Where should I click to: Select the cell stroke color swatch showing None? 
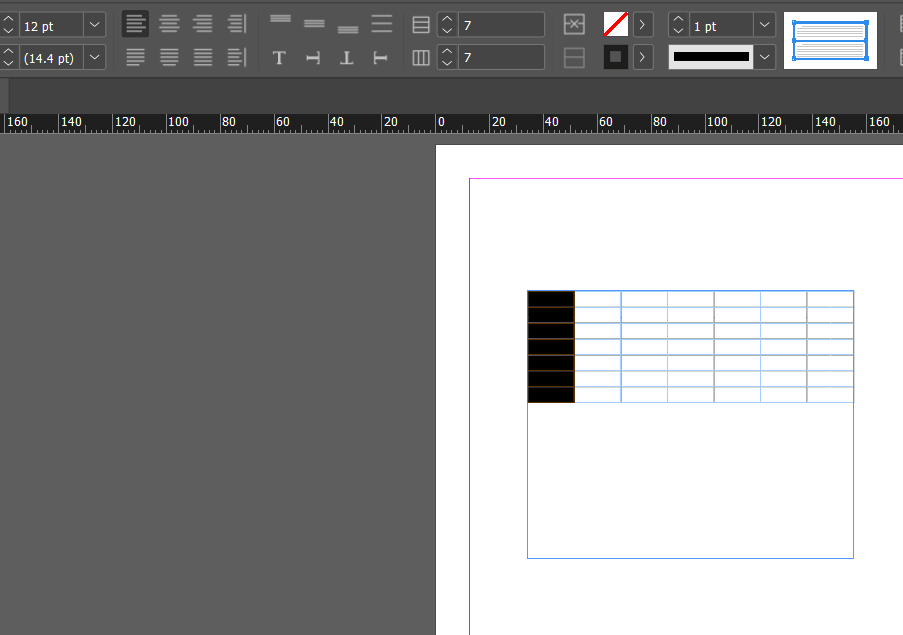615,24
